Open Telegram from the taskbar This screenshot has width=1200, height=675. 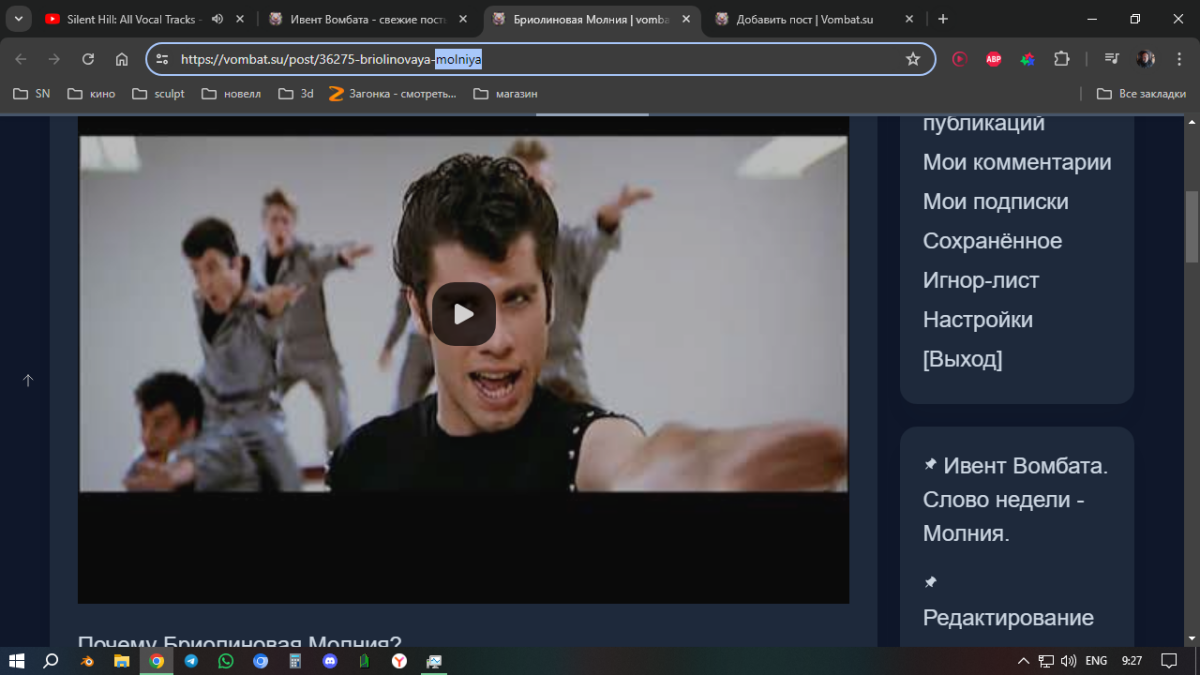click(x=191, y=661)
